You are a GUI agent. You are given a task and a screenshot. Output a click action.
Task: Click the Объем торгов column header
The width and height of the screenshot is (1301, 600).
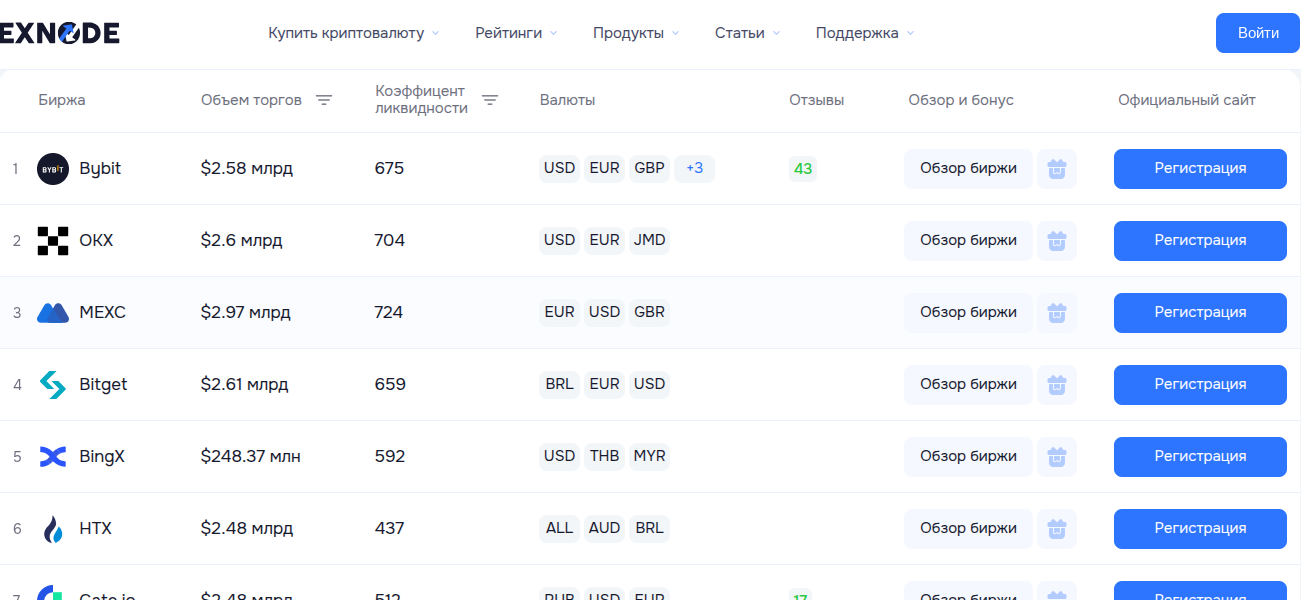click(251, 100)
